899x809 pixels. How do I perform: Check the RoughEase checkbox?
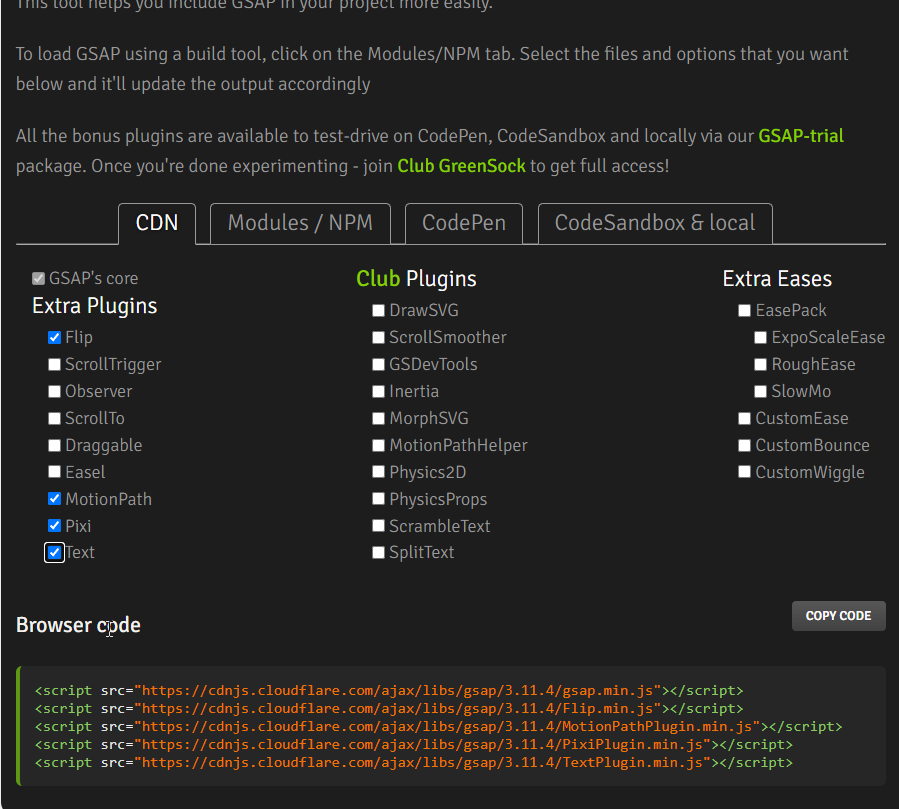(761, 365)
